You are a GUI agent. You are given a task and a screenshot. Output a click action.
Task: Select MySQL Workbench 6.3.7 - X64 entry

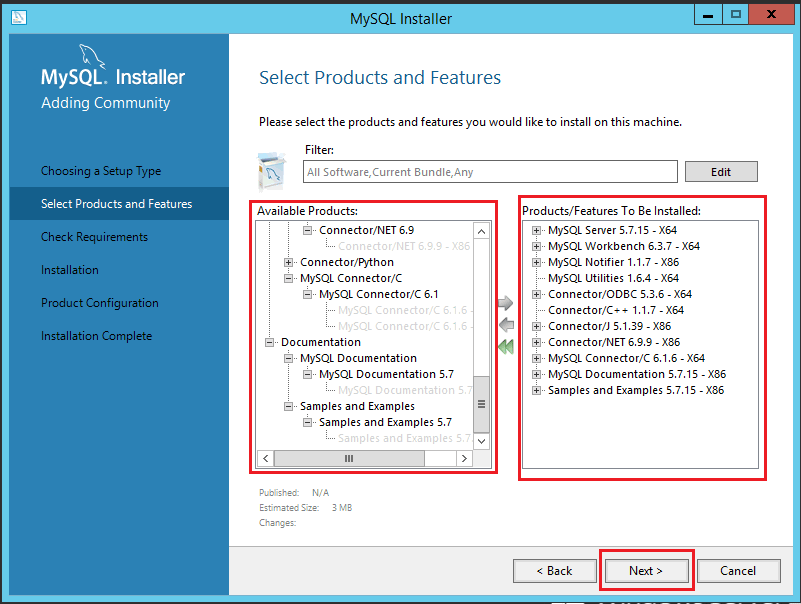(x=623, y=246)
